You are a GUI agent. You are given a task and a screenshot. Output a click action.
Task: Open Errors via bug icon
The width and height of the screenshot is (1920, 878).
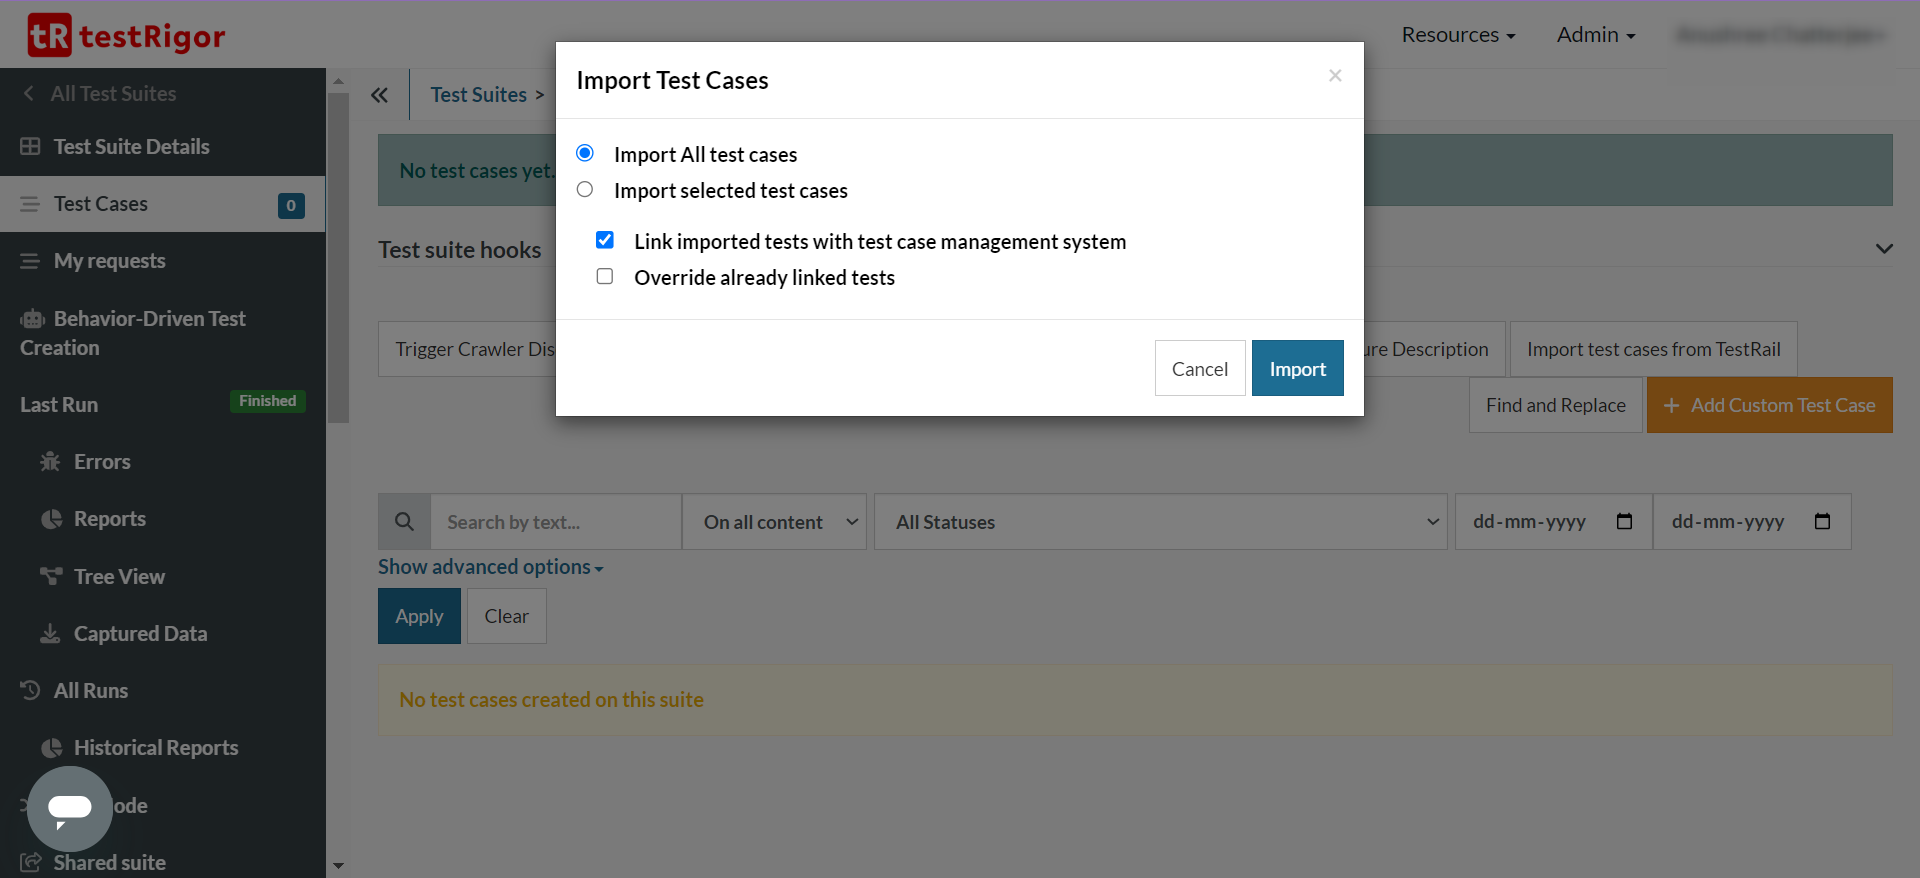pos(50,462)
